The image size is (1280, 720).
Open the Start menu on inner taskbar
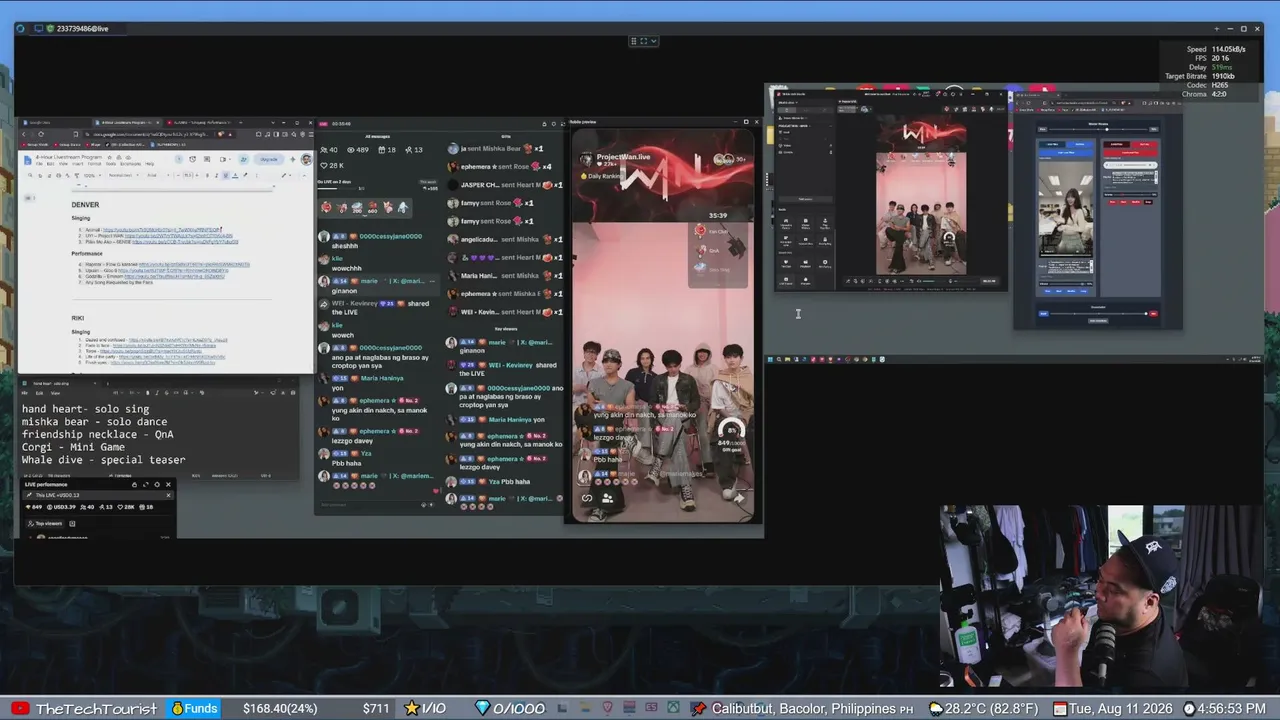(x=770, y=359)
